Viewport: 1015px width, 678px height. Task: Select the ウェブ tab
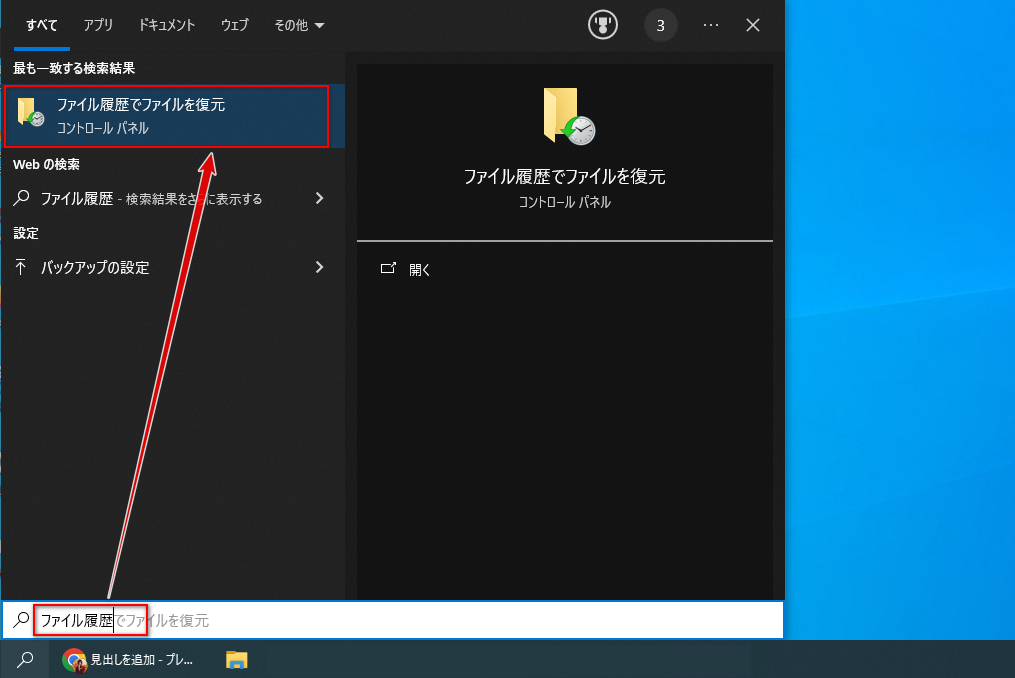234,25
